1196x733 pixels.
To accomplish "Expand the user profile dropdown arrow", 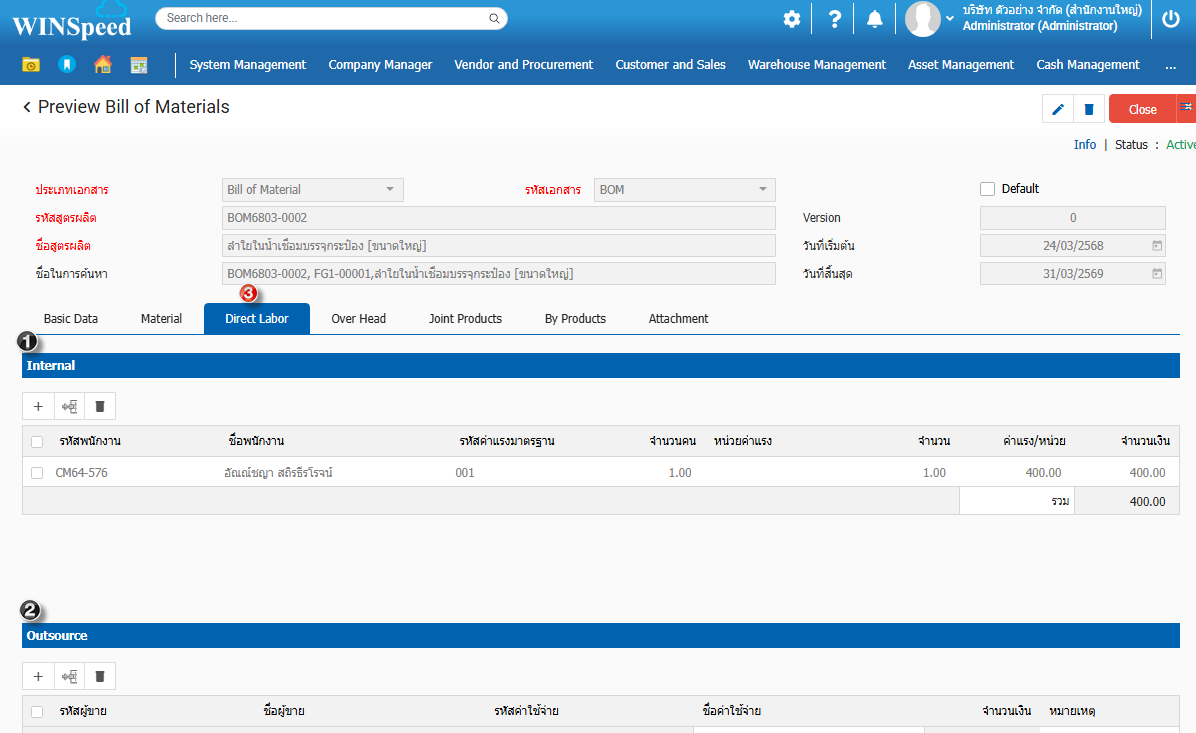I will [x=950, y=19].
